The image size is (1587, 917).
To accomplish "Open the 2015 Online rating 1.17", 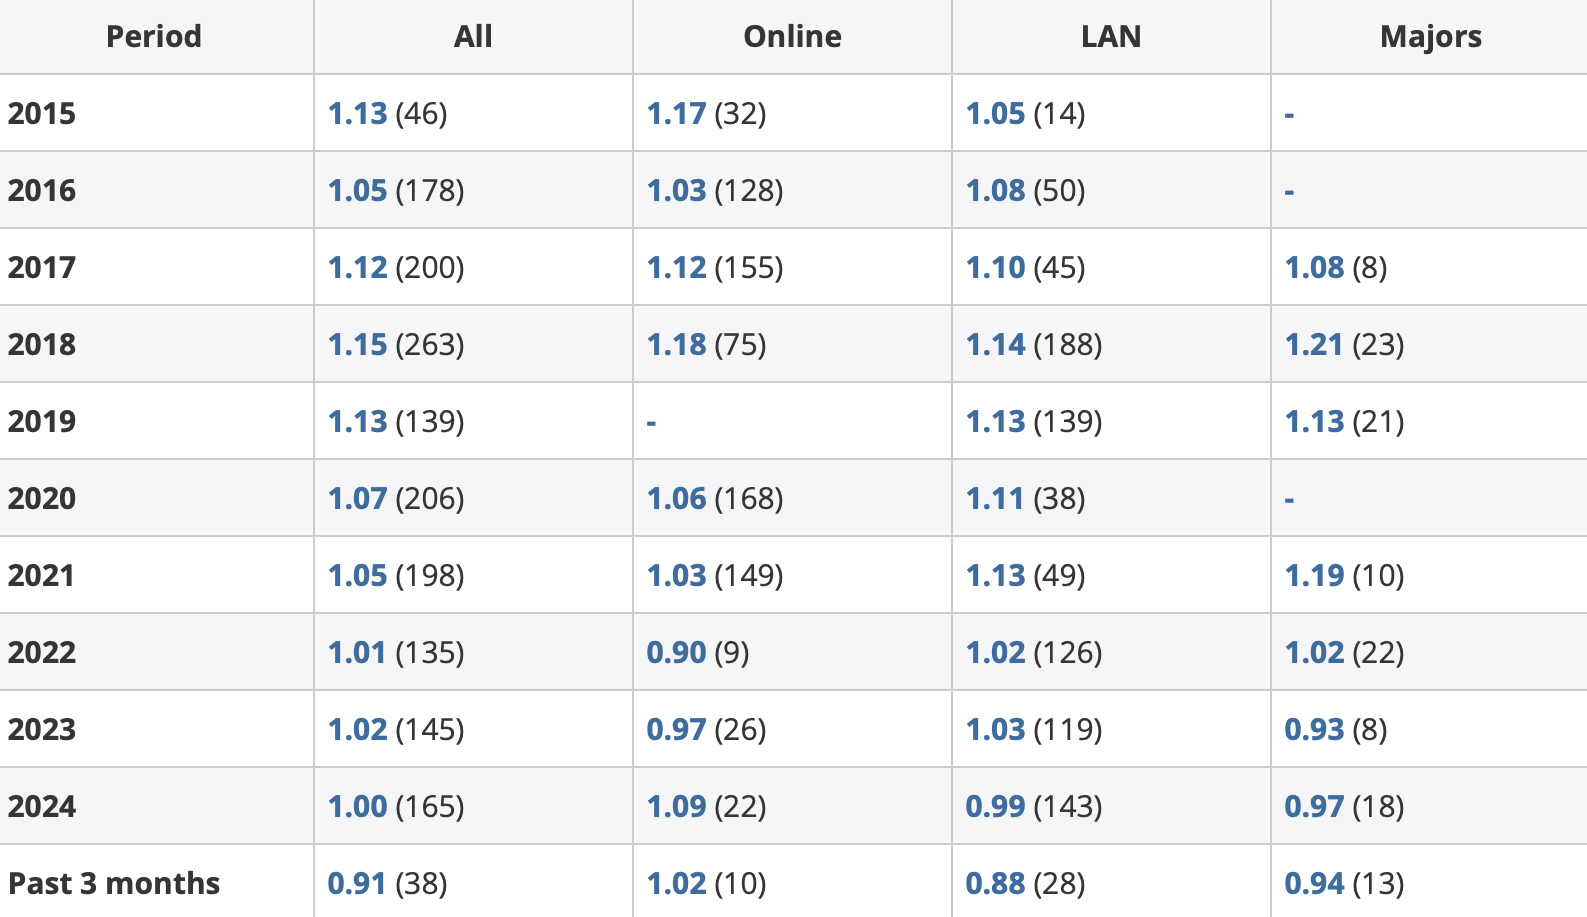I will click(x=676, y=114).
